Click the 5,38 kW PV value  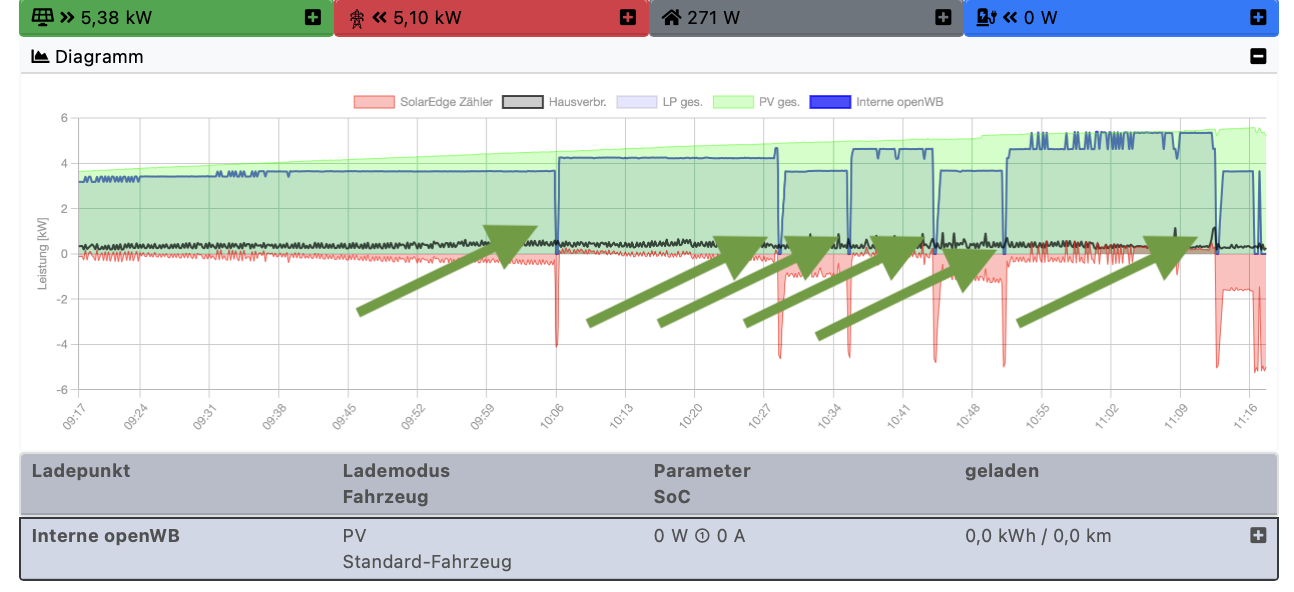(118, 17)
